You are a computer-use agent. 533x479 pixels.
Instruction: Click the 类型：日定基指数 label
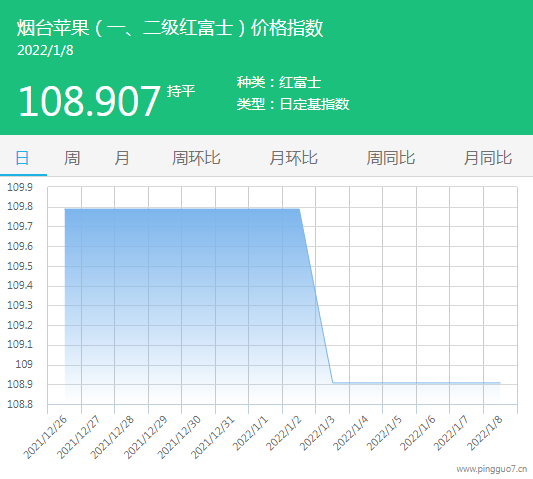[293, 104]
